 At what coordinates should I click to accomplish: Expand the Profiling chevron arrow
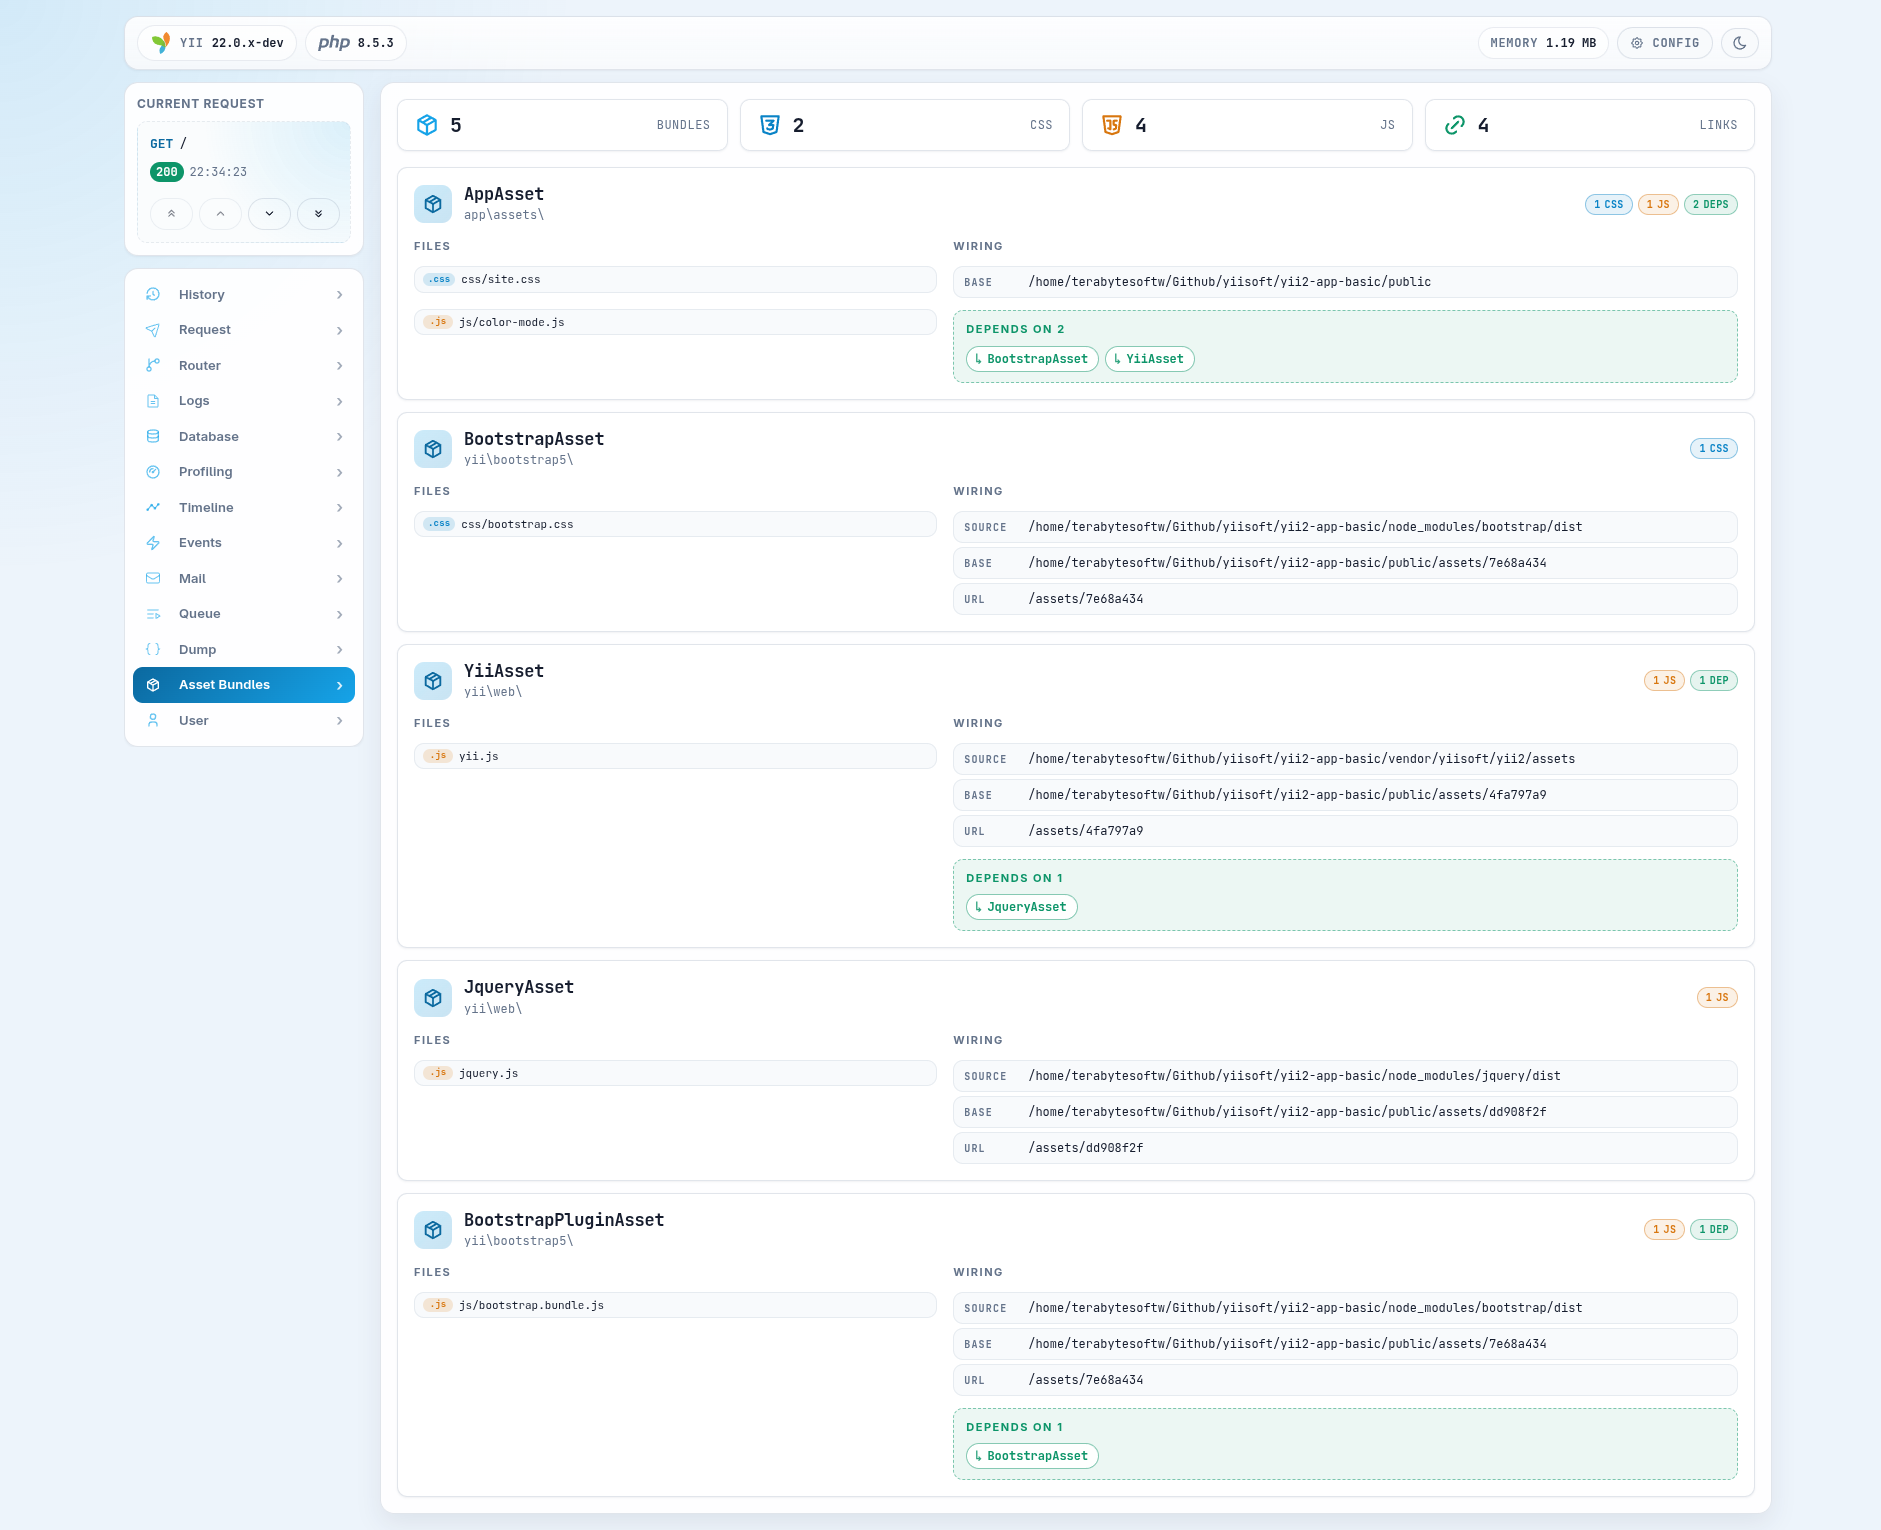[340, 472]
